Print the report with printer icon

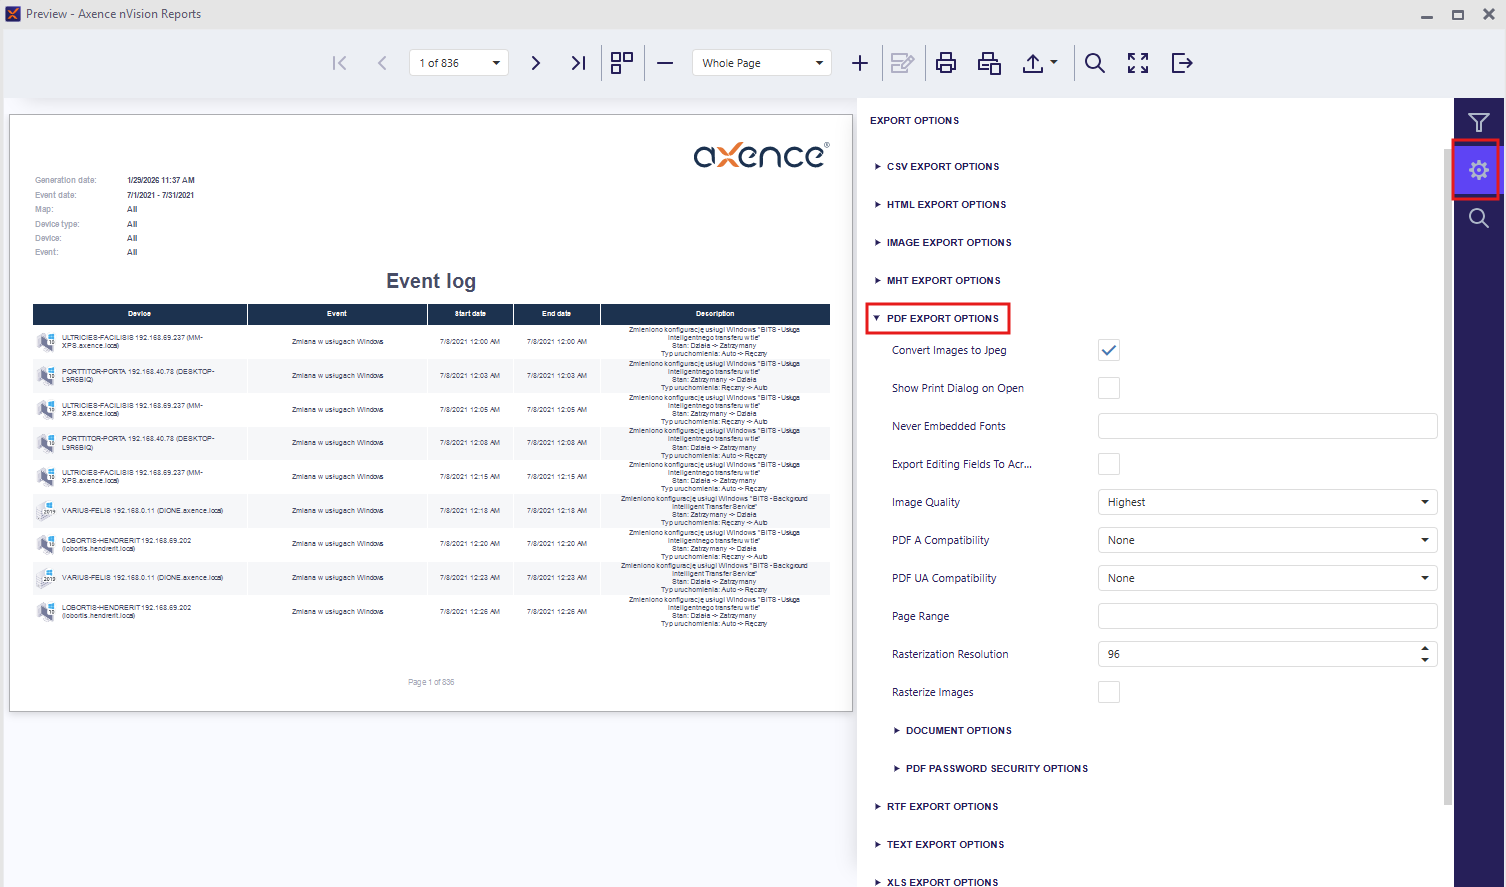click(x=945, y=63)
